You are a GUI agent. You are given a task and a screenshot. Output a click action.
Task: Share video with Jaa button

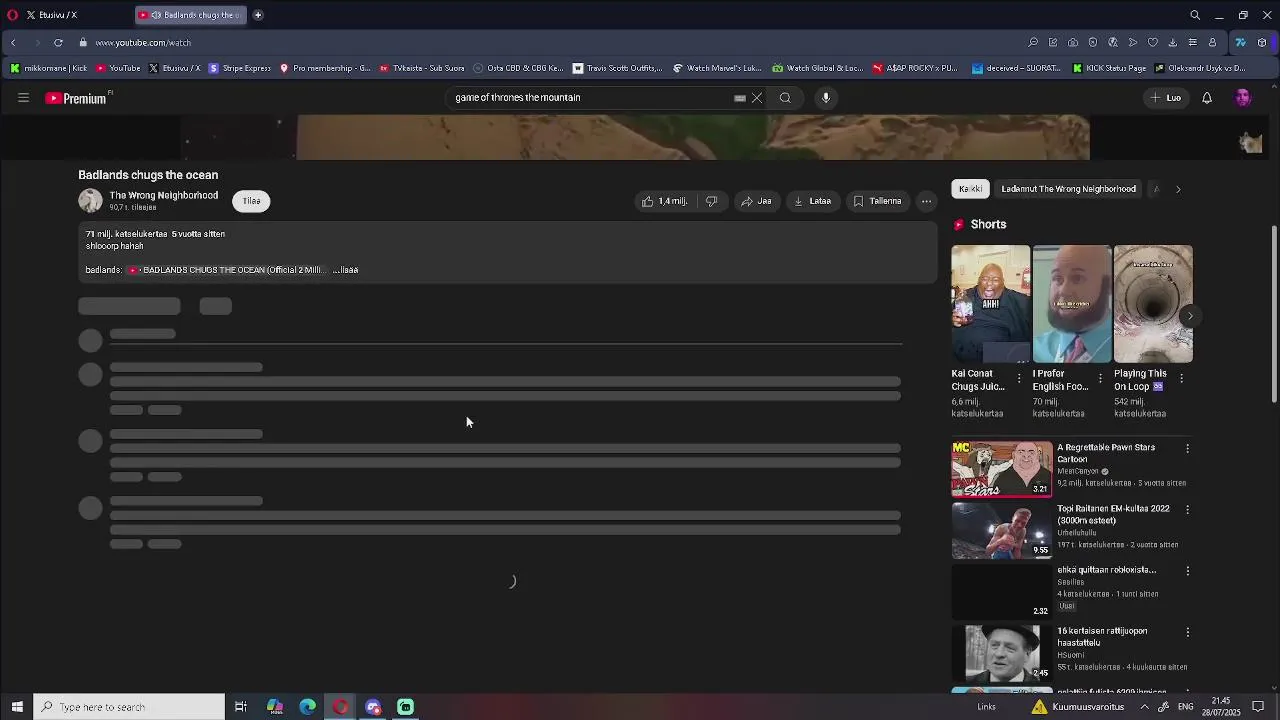pos(756,201)
